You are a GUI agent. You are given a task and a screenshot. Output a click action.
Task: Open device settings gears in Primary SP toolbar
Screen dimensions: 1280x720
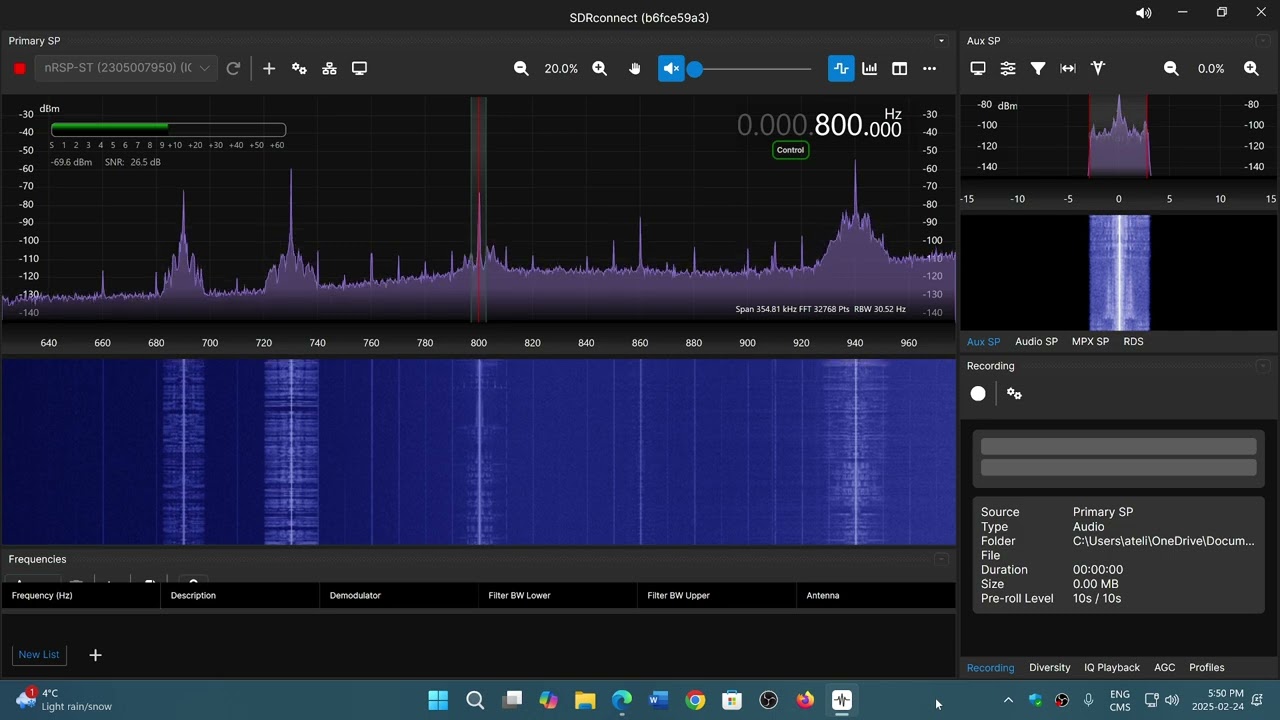coord(299,68)
